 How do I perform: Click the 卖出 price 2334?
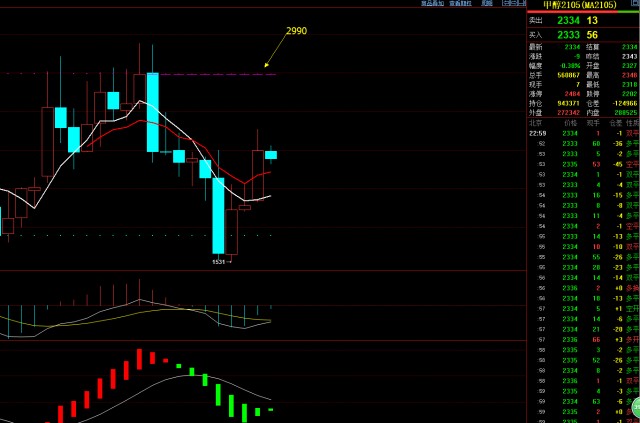click(x=568, y=20)
